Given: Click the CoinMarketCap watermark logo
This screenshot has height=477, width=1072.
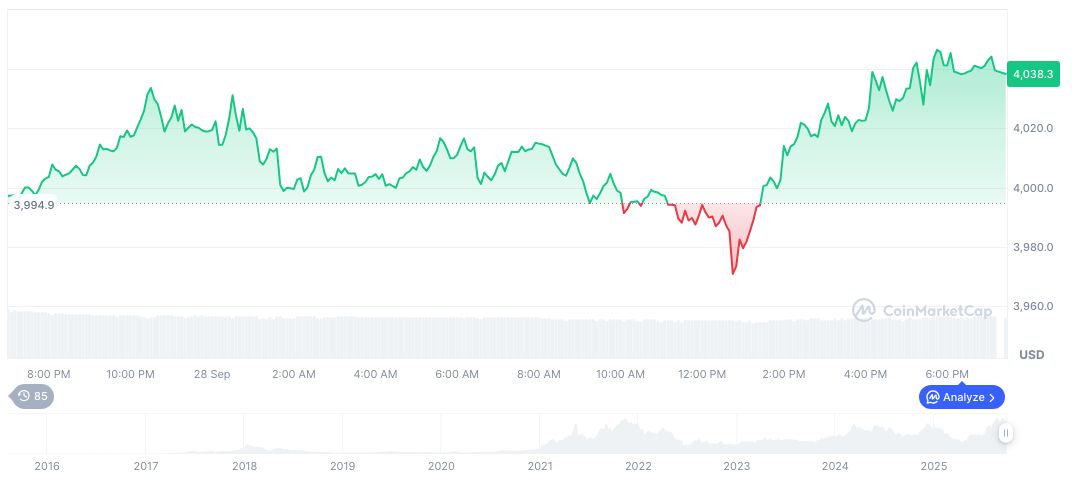Looking at the screenshot, I should (922, 311).
